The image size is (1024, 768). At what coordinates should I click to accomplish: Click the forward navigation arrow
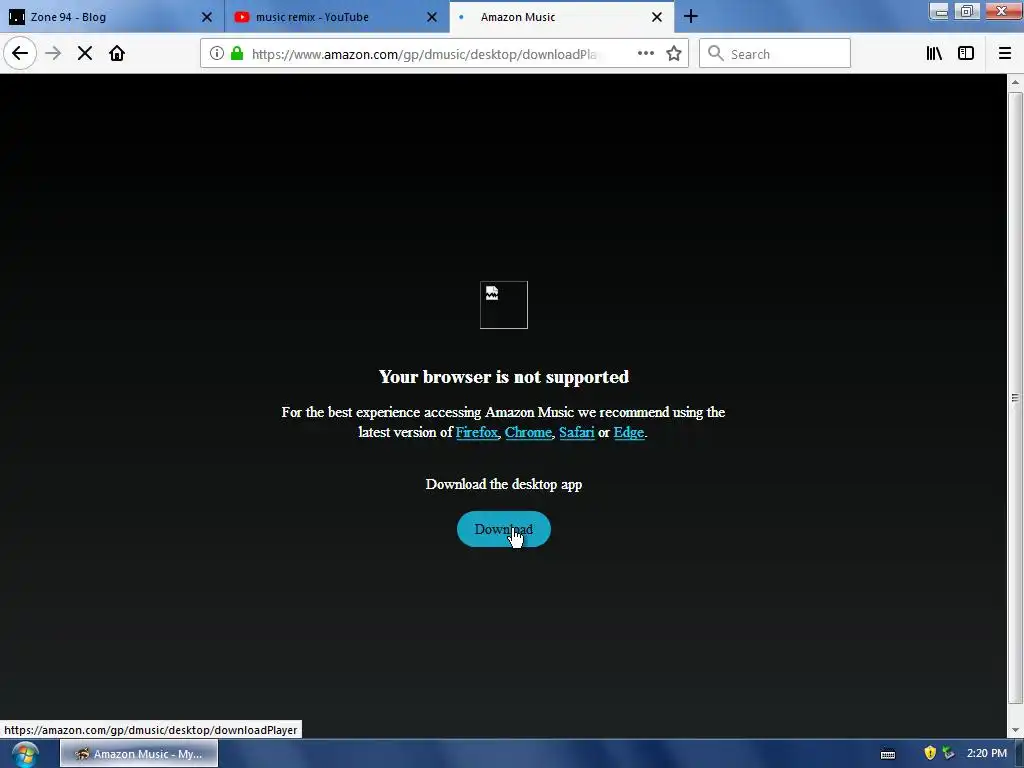click(53, 54)
